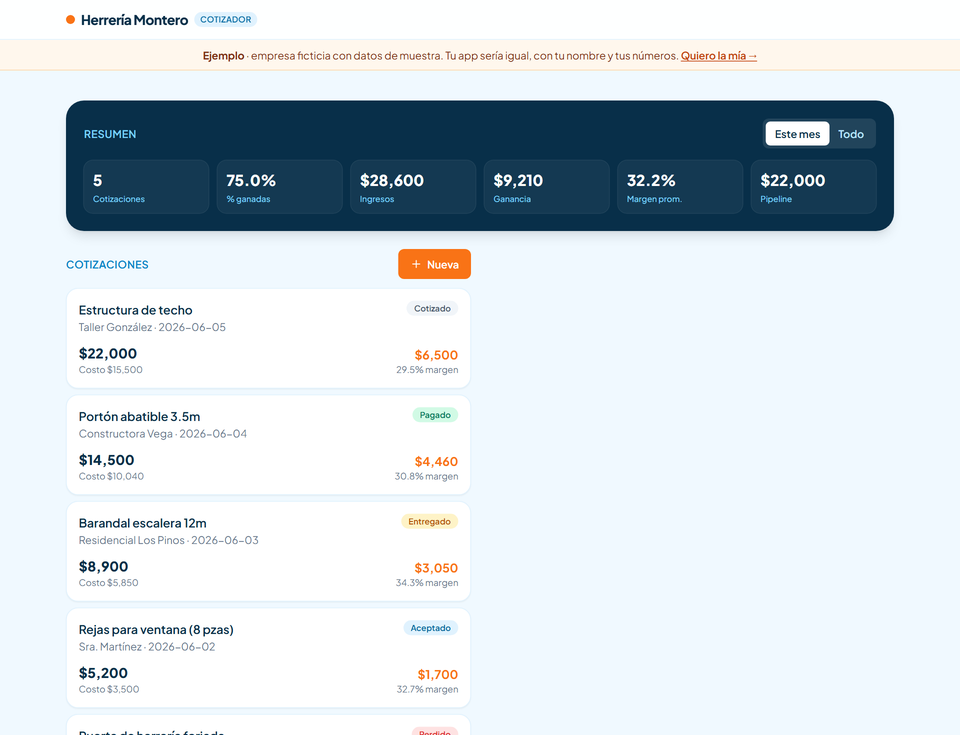Click the 'Costo $10,040' text
This screenshot has width=960, height=735.
[x=111, y=477]
